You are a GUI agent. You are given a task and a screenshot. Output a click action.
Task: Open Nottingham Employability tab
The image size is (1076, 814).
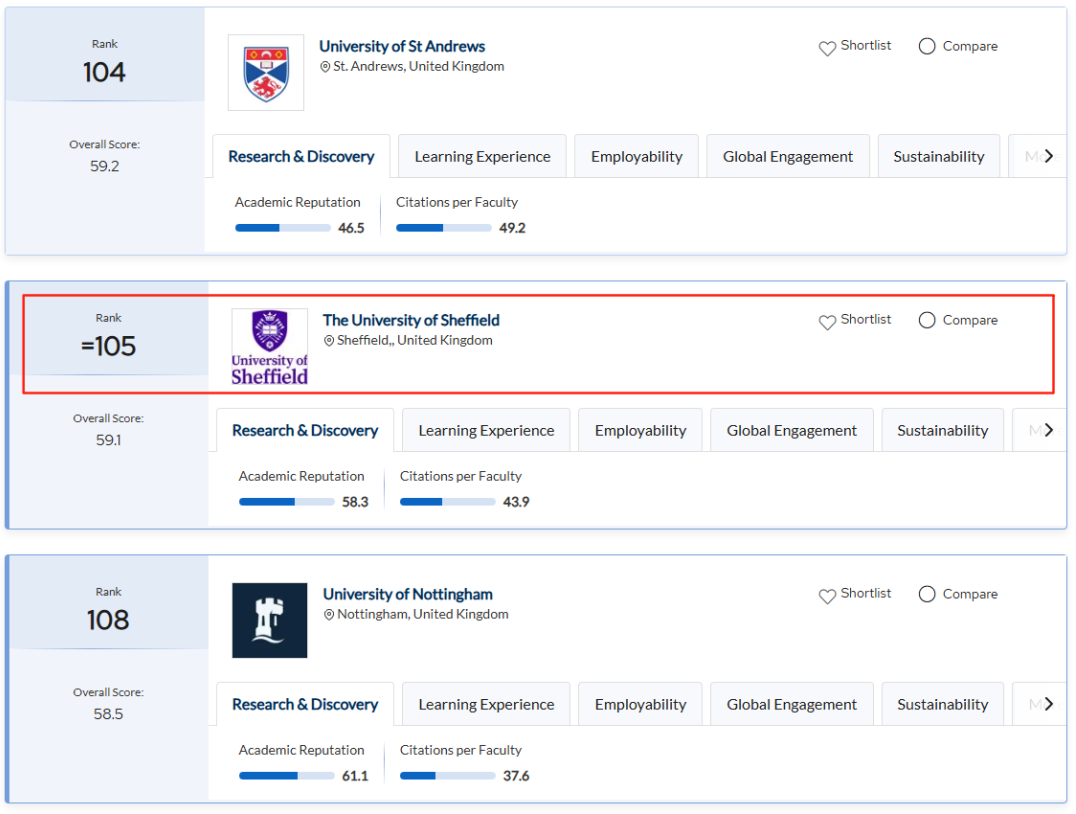pos(640,704)
